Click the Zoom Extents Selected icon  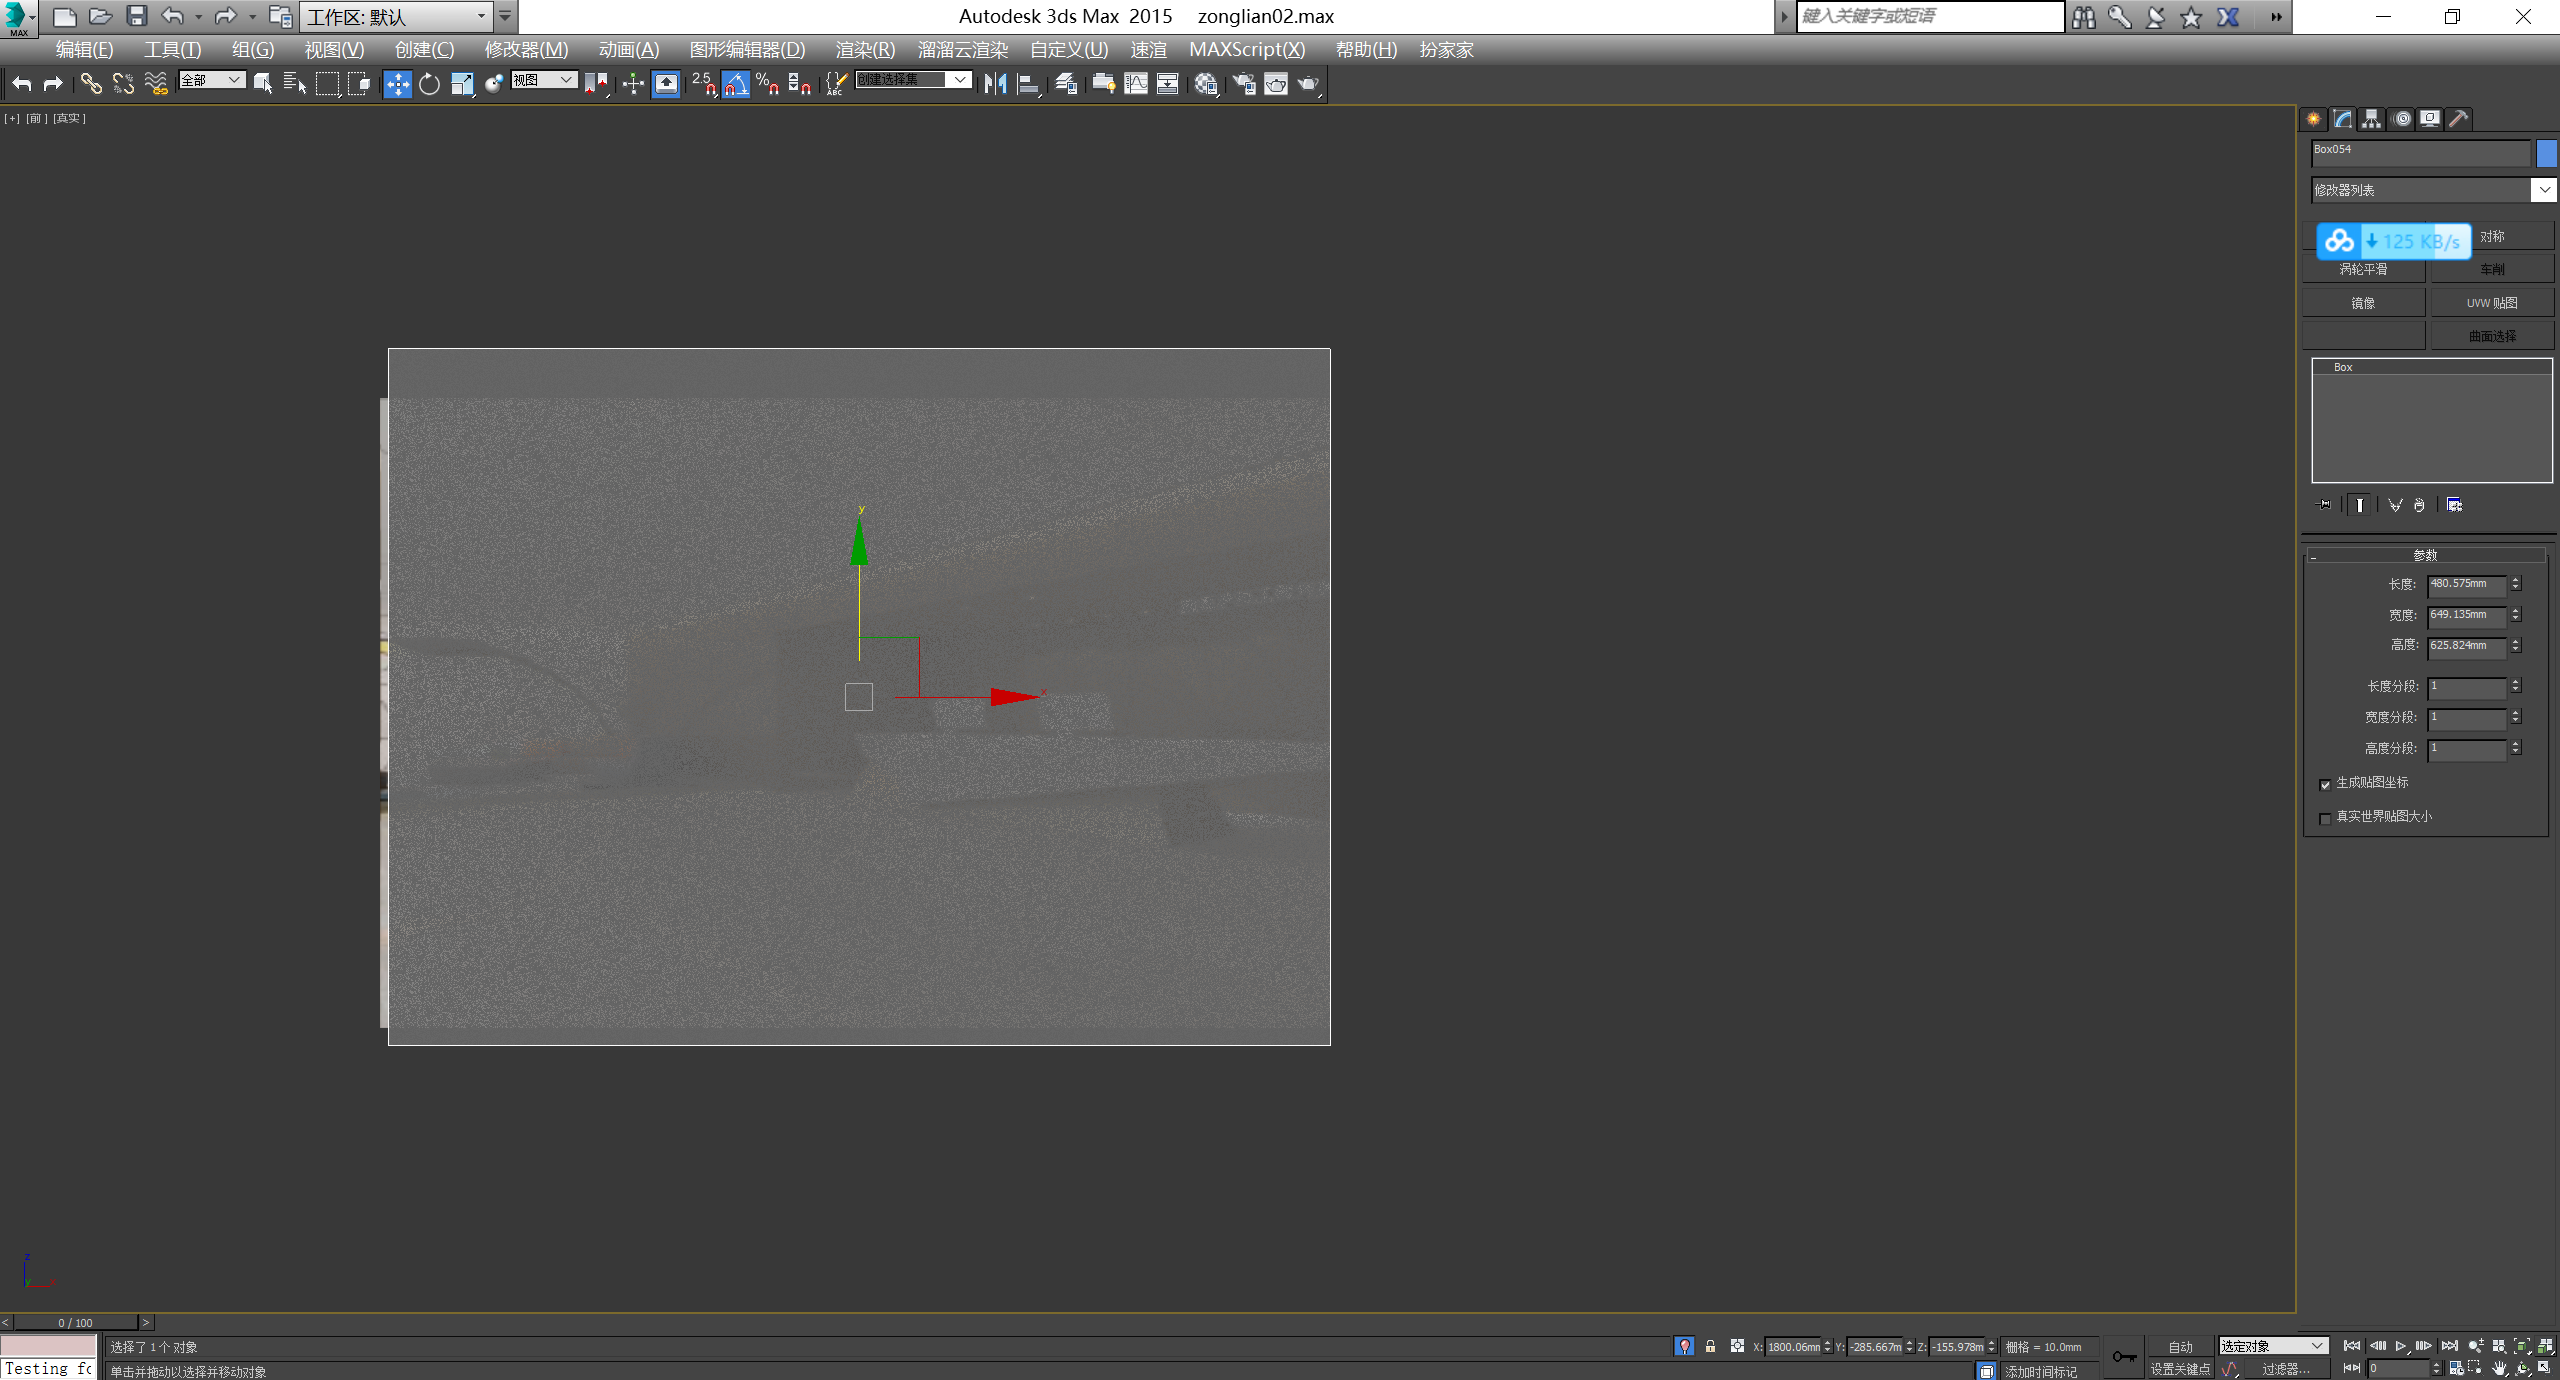[x=2522, y=1346]
